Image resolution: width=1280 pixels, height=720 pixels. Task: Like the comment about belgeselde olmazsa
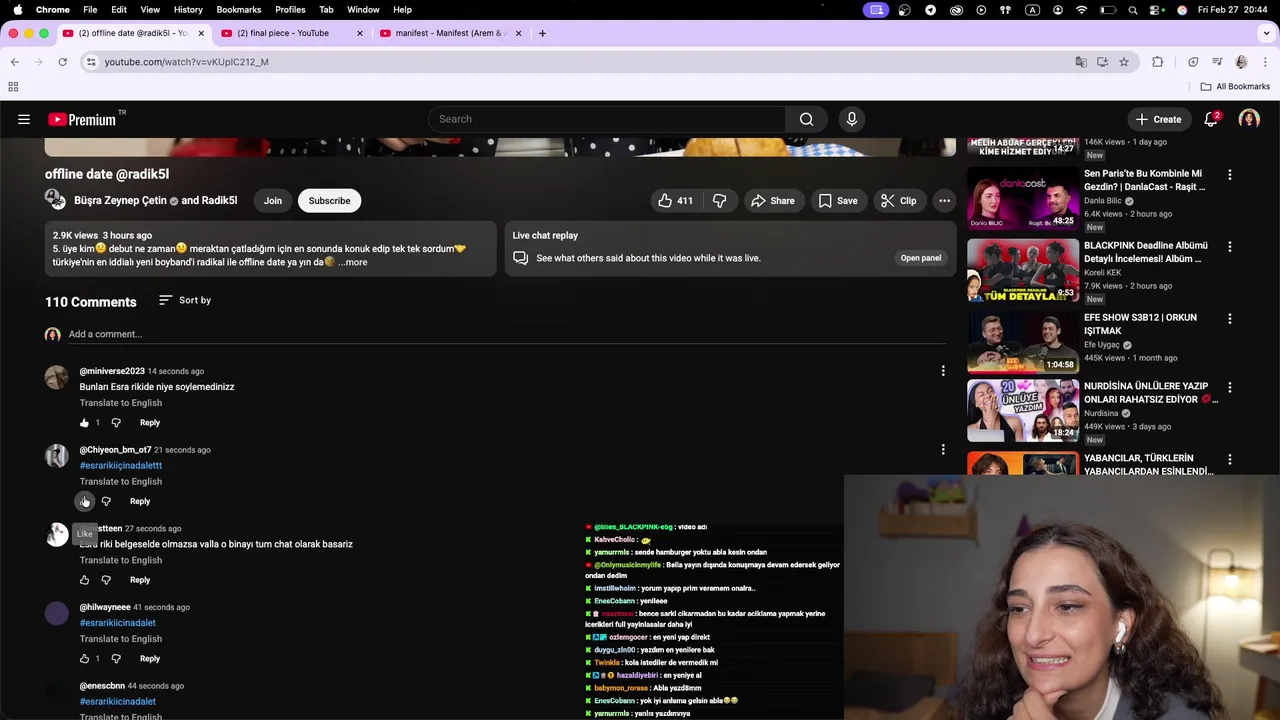pyautogui.click(x=84, y=580)
